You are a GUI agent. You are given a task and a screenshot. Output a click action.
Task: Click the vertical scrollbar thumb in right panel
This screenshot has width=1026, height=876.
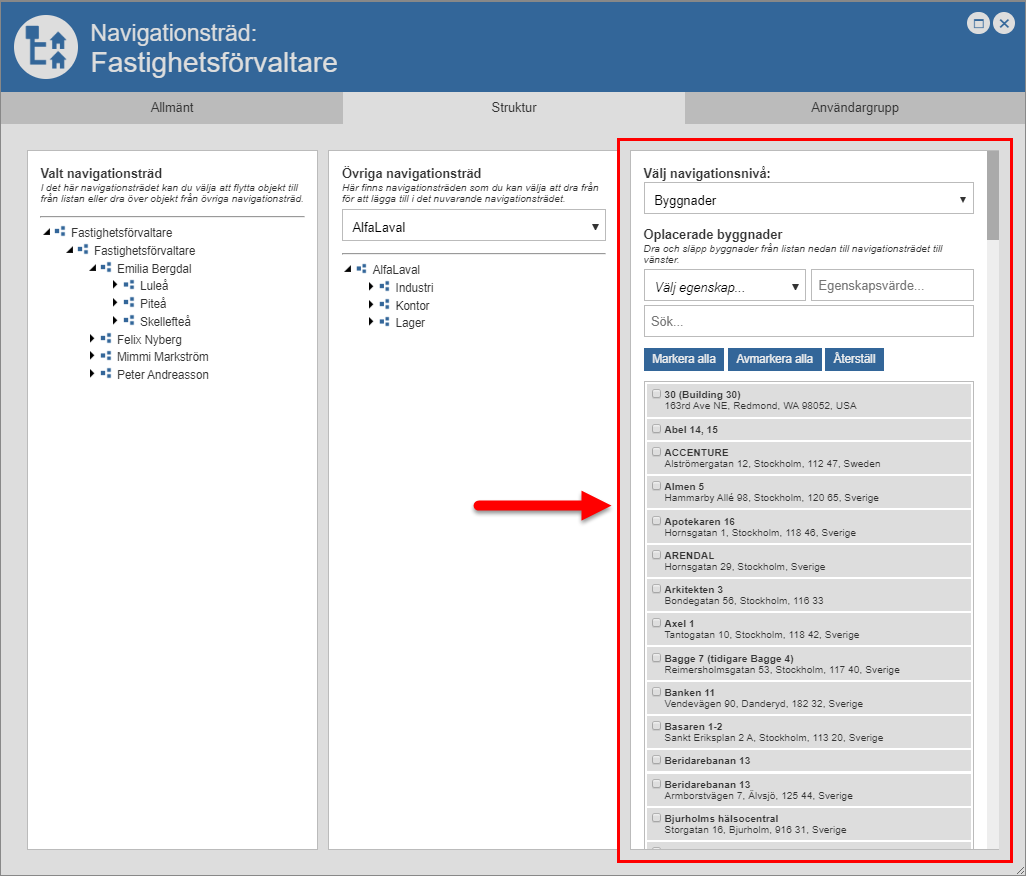[992, 195]
